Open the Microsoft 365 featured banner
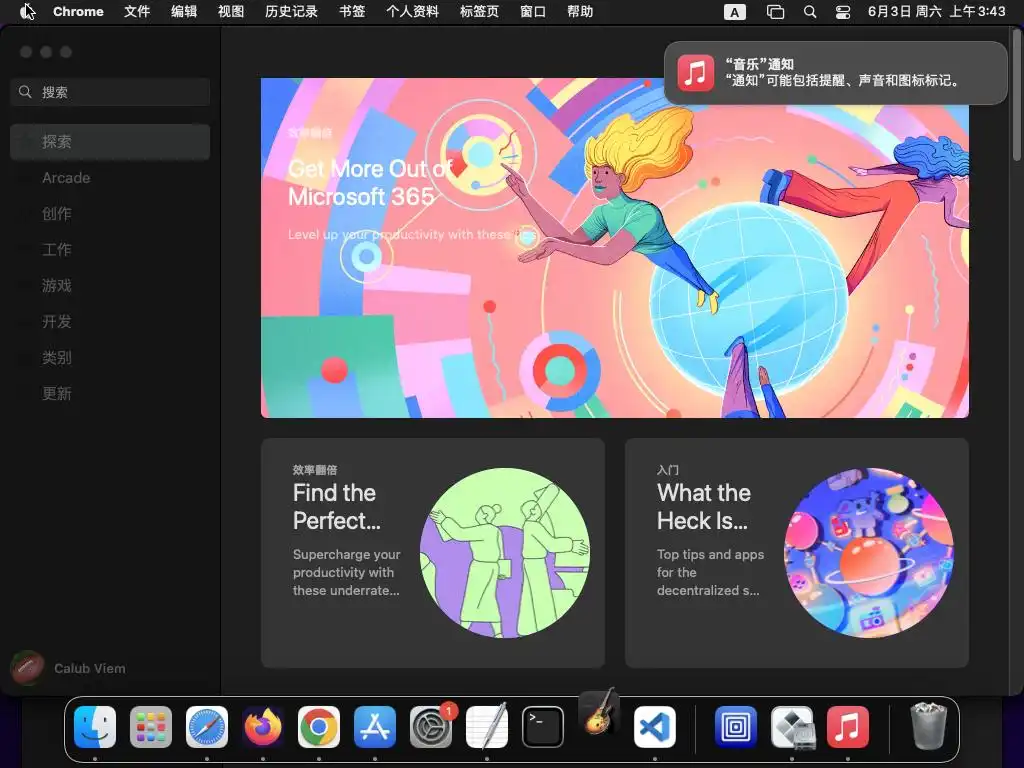This screenshot has height=768, width=1024. pyautogui.click(x=615, y=248)
